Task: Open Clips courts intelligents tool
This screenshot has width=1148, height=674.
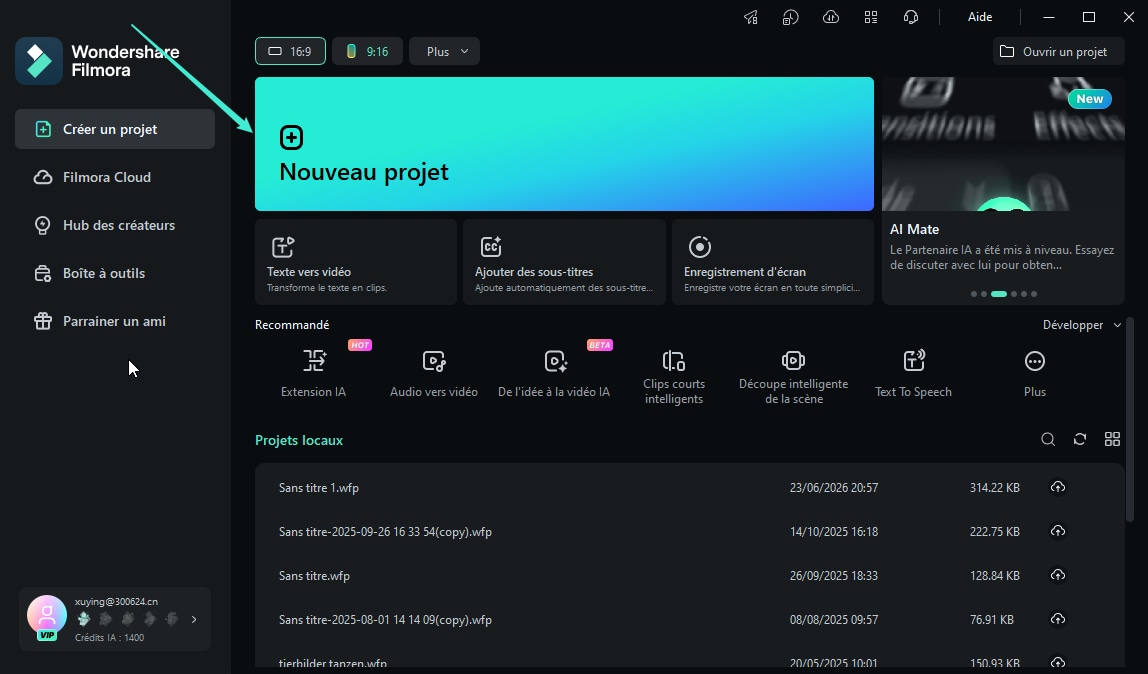Action: pos(674,377)
